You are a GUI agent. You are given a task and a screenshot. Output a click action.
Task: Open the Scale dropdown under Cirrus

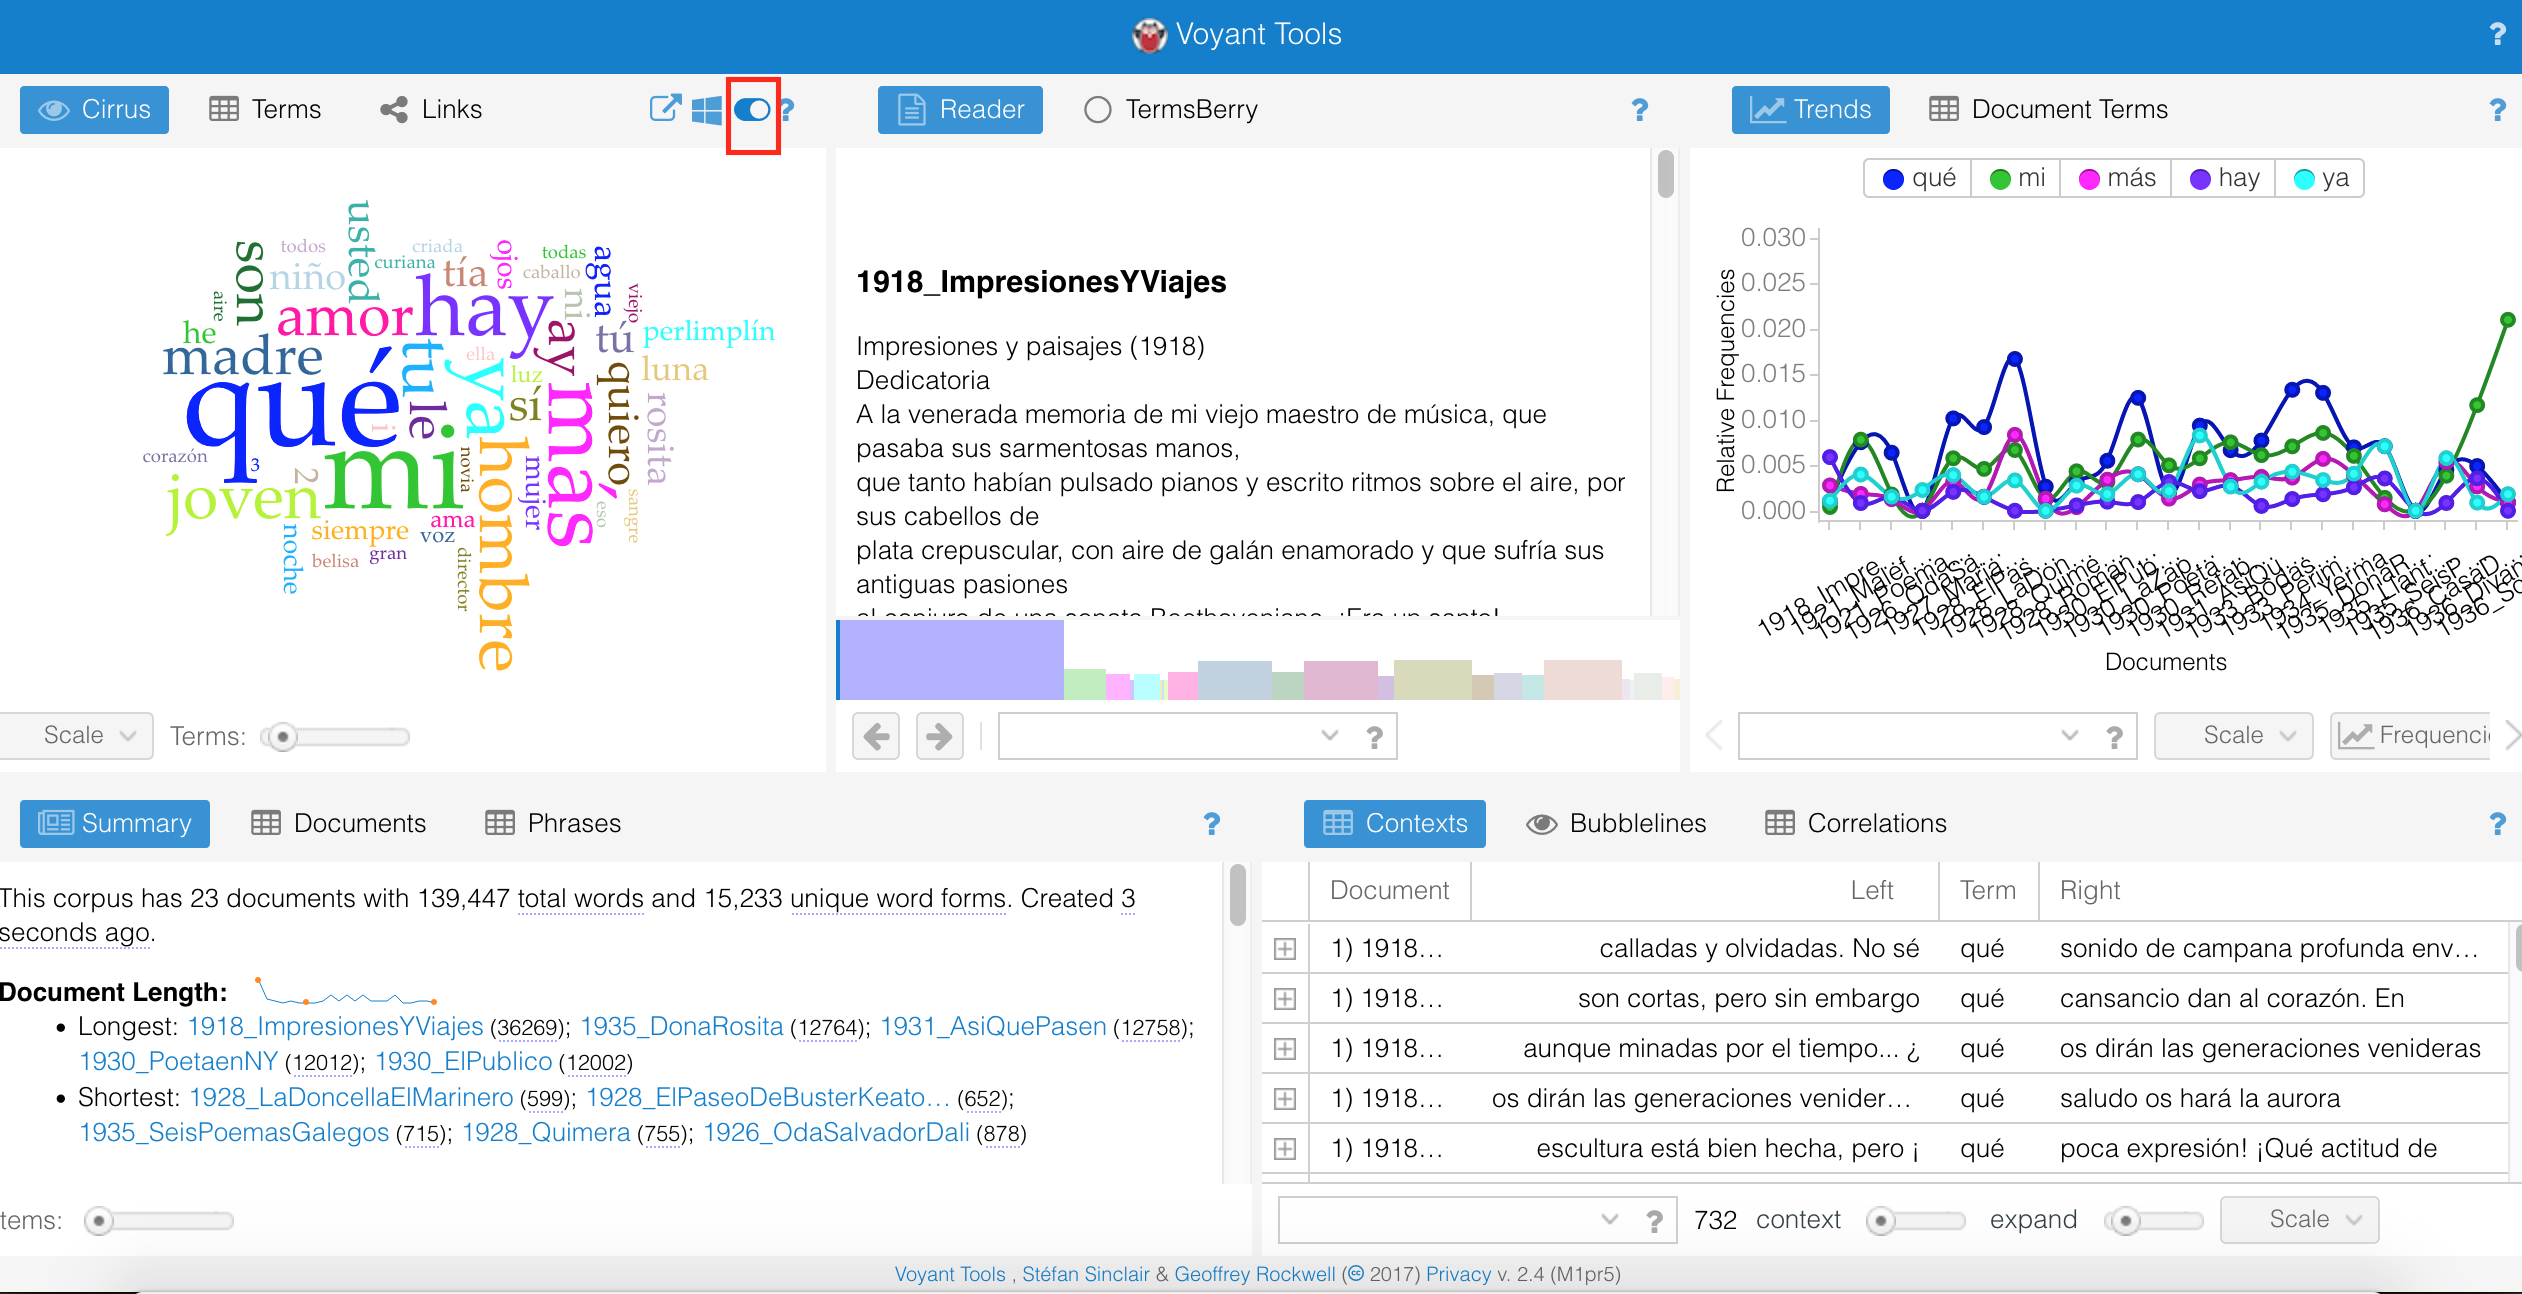(x=85, y=736)
